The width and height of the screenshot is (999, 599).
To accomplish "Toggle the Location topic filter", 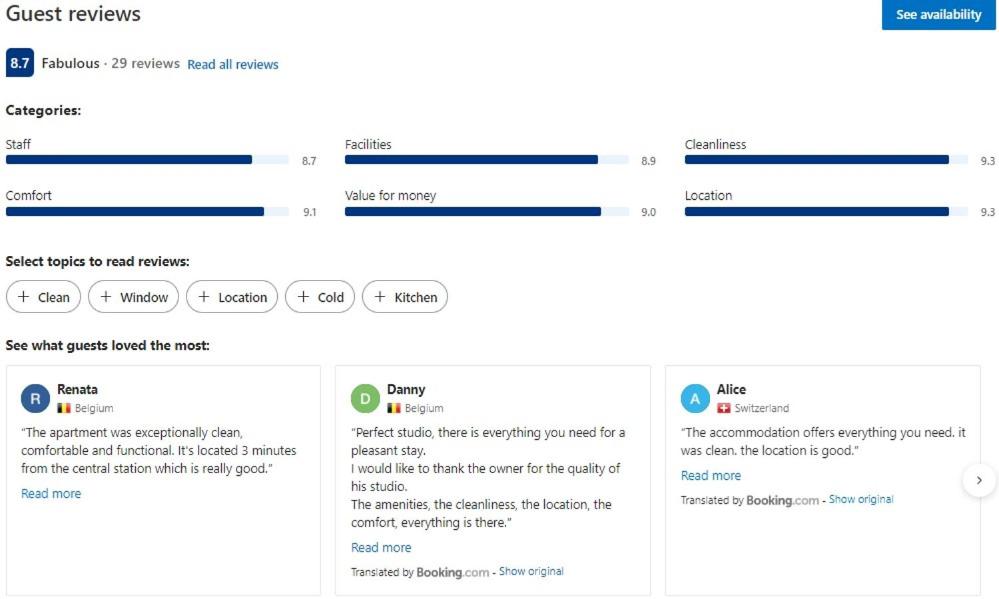I will tap(232, 297).
